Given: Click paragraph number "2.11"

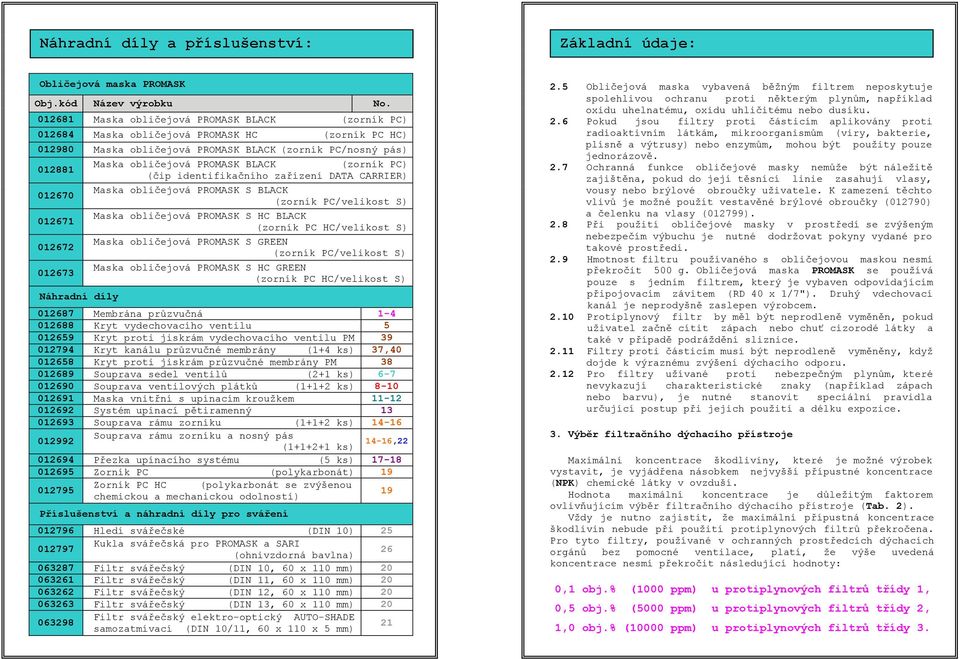Looking at the screenshot, I should 561,351.
